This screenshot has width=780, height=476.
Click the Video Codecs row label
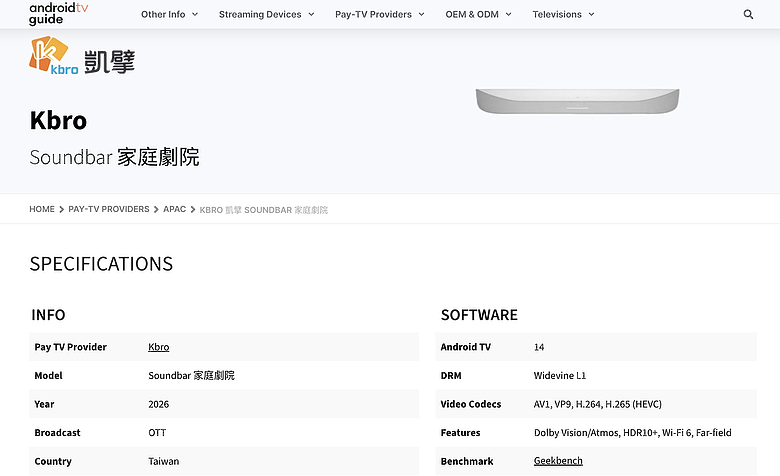(x=471, y=404)
